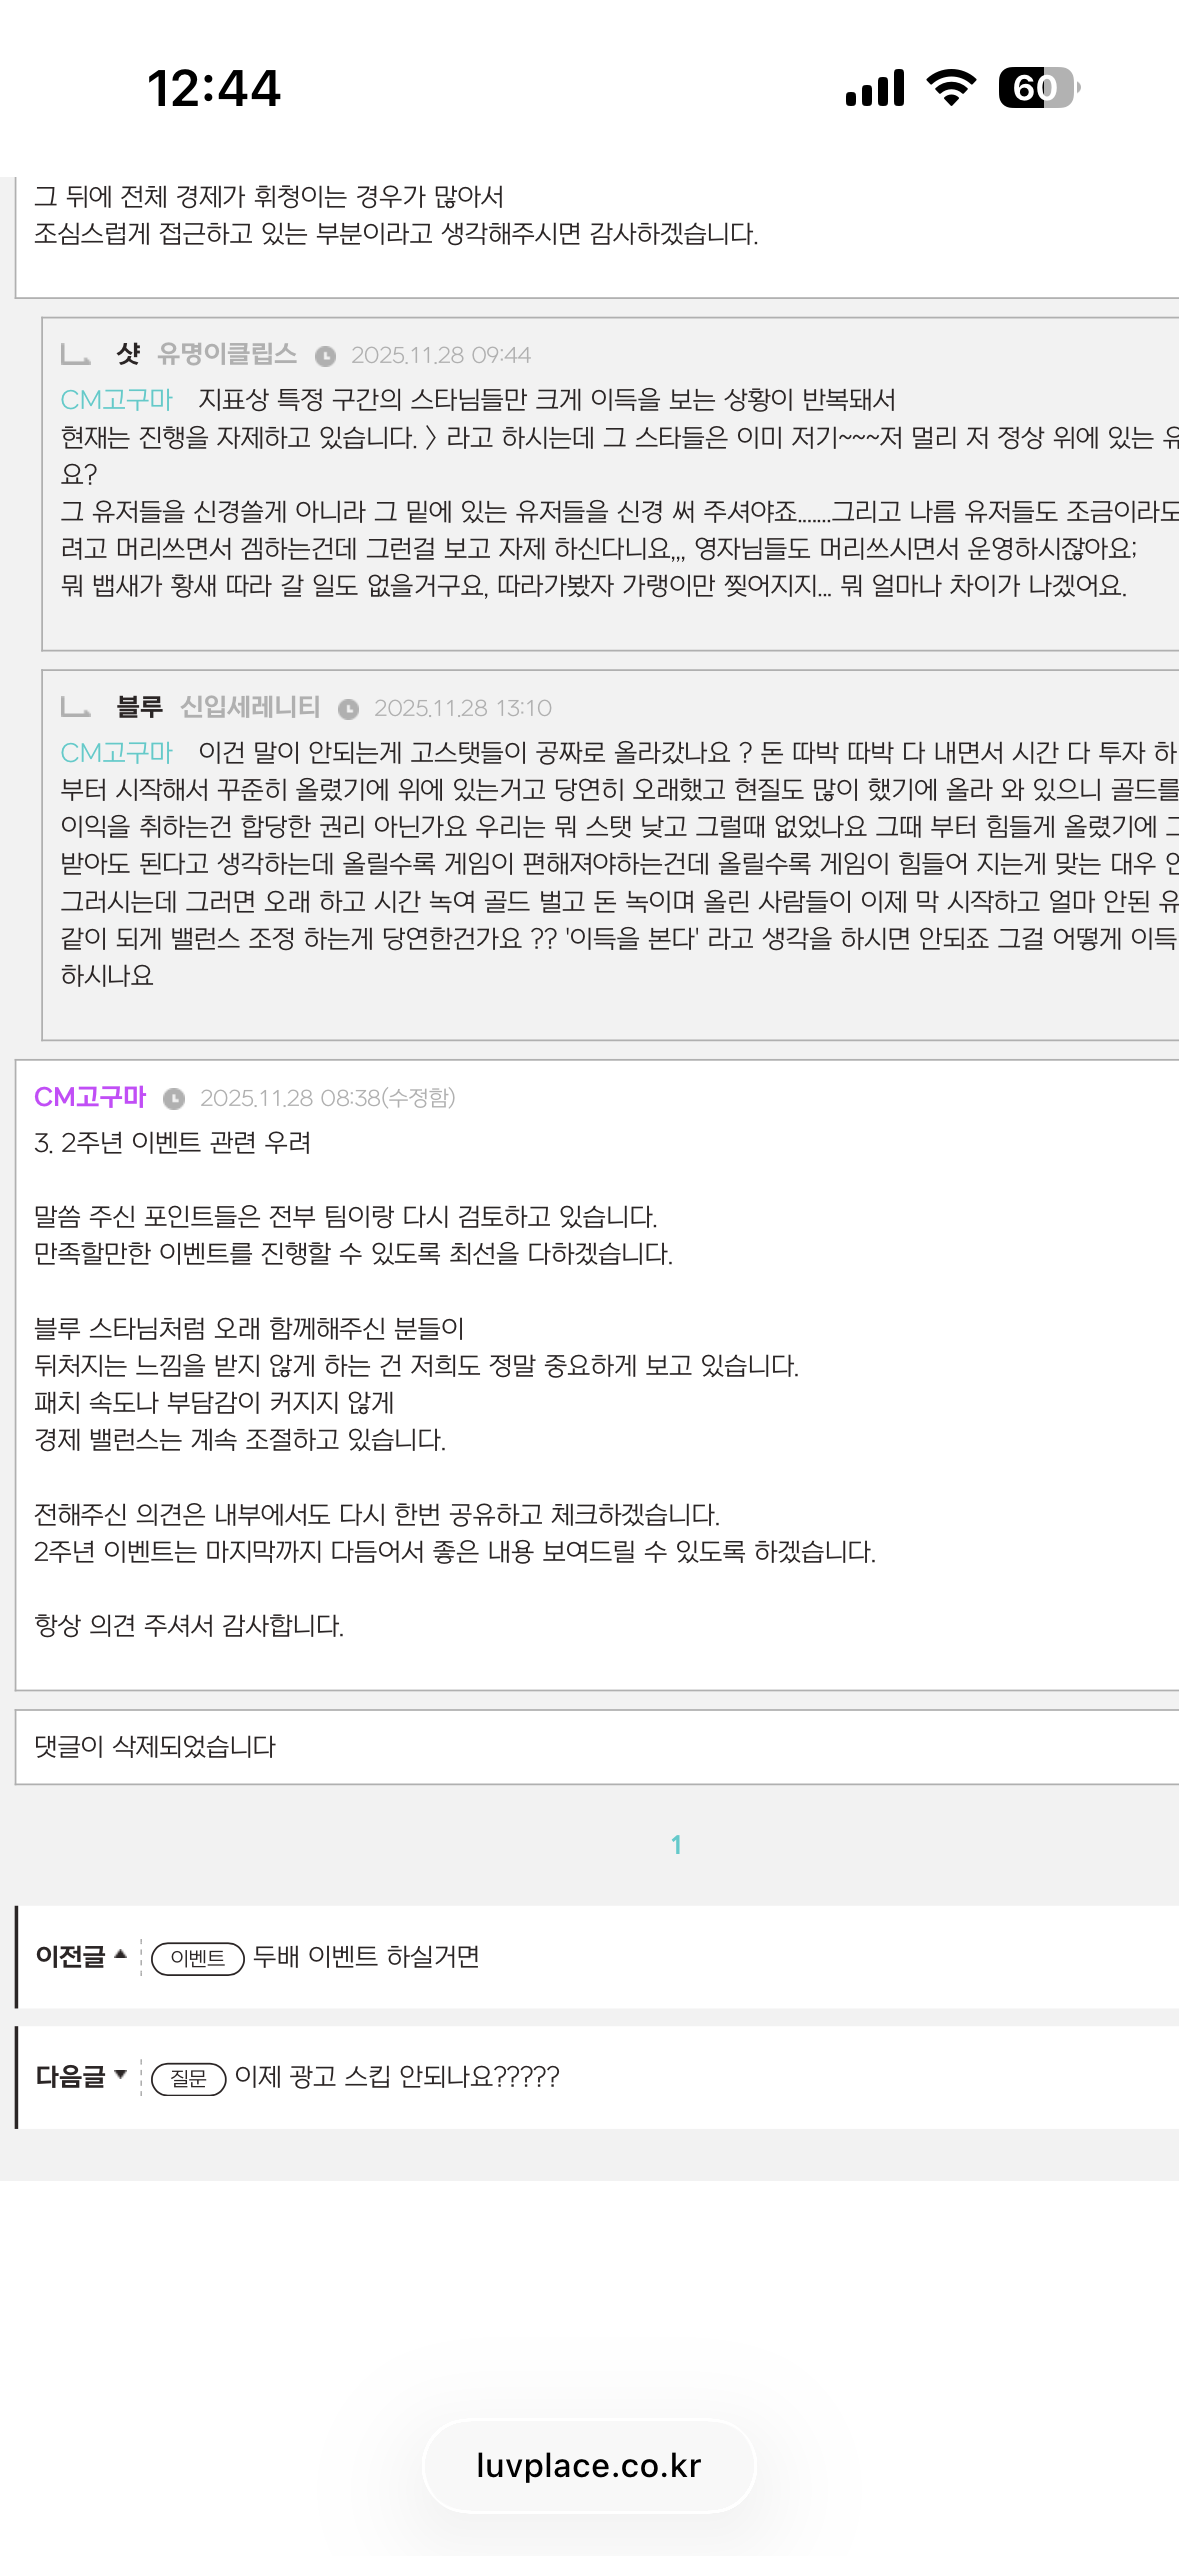1179x2556 pixels.
Task: Open the post 두배 이벤트 하실거면
Action: coord(366,1956)
